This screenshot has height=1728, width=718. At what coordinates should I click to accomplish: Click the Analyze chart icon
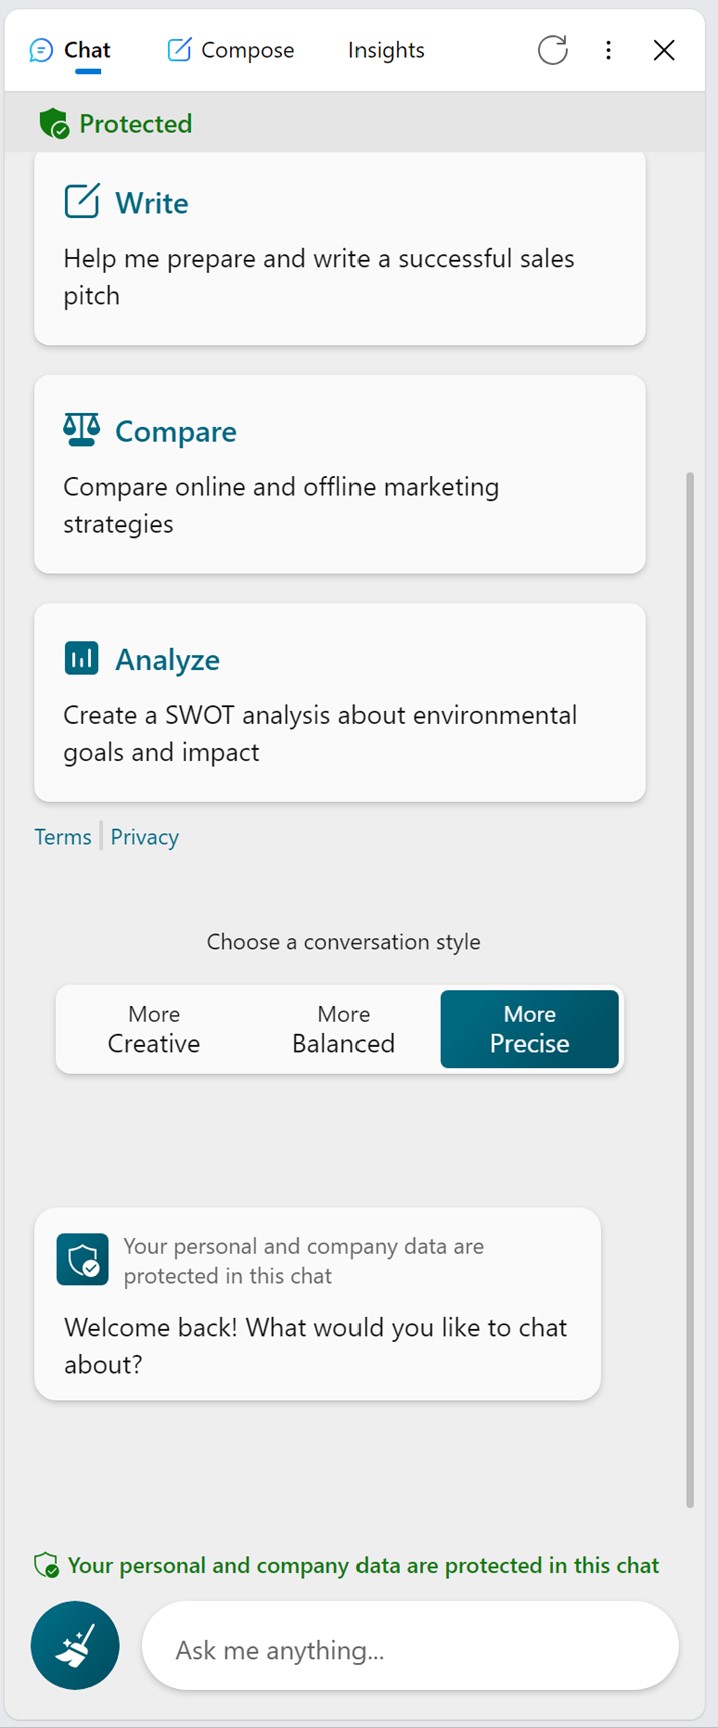(x=82, y=658)
